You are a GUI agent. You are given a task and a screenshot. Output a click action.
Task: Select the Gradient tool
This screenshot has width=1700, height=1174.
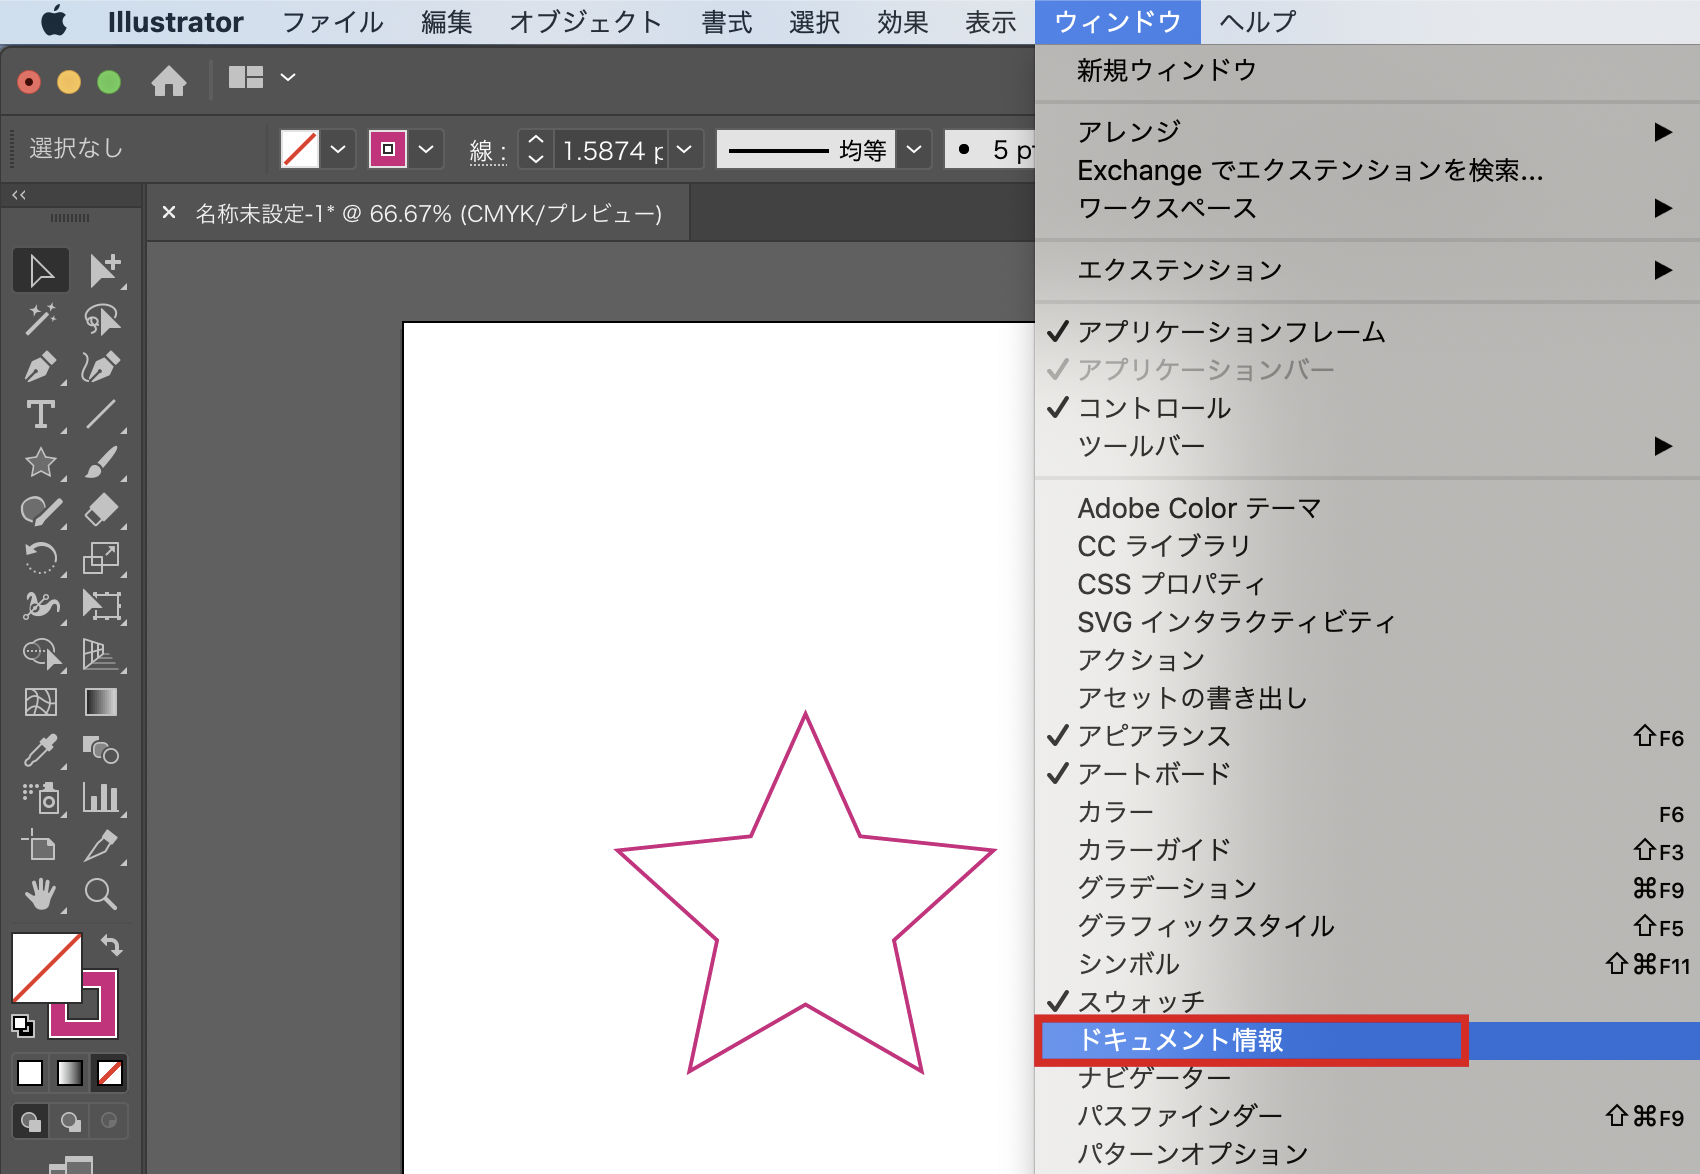click(x=101, y=702)
